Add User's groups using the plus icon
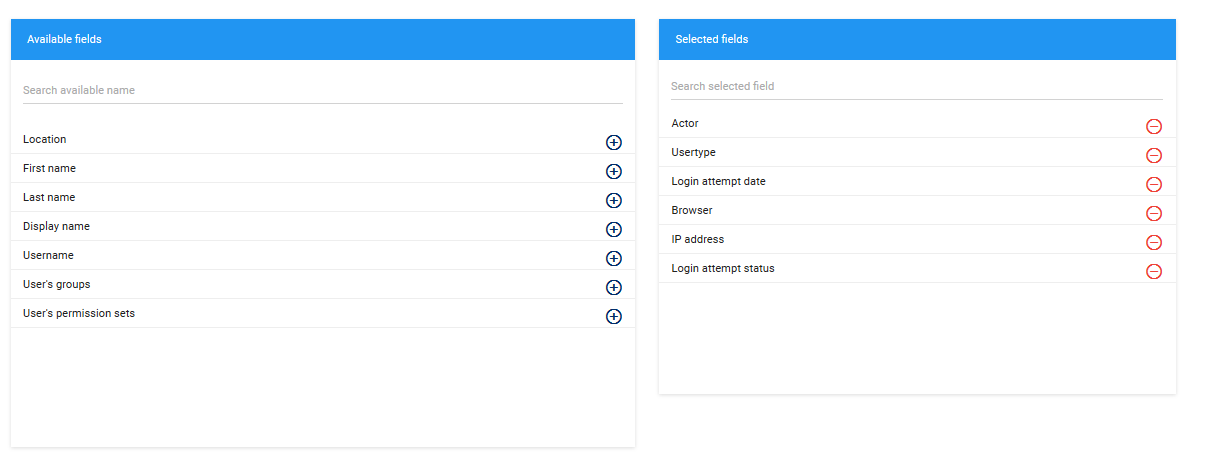 tap(614, 288)
